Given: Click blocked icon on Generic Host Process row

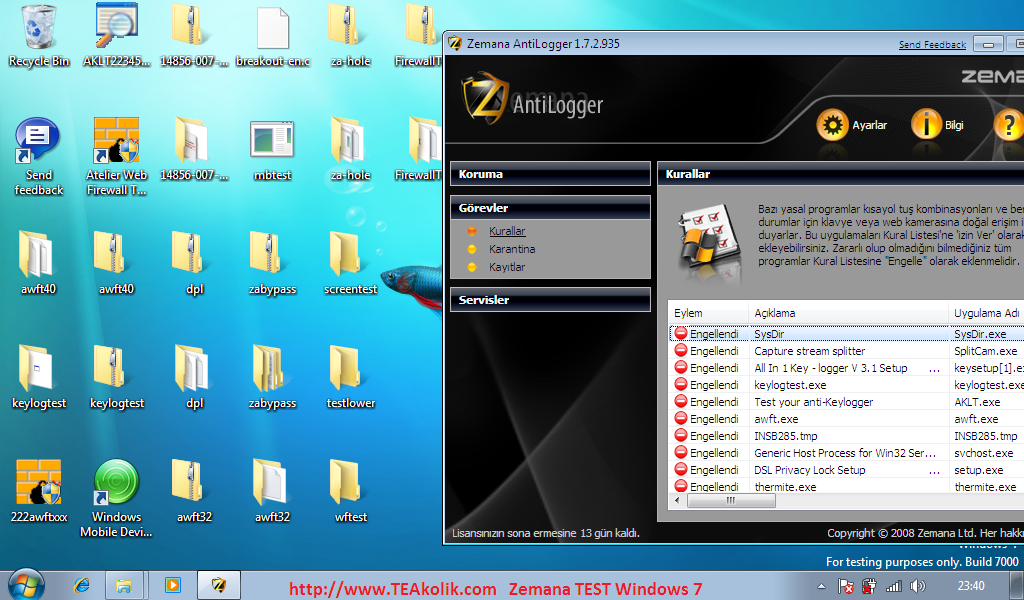Looking at the screenshot, I should click(x=680, y=452).
